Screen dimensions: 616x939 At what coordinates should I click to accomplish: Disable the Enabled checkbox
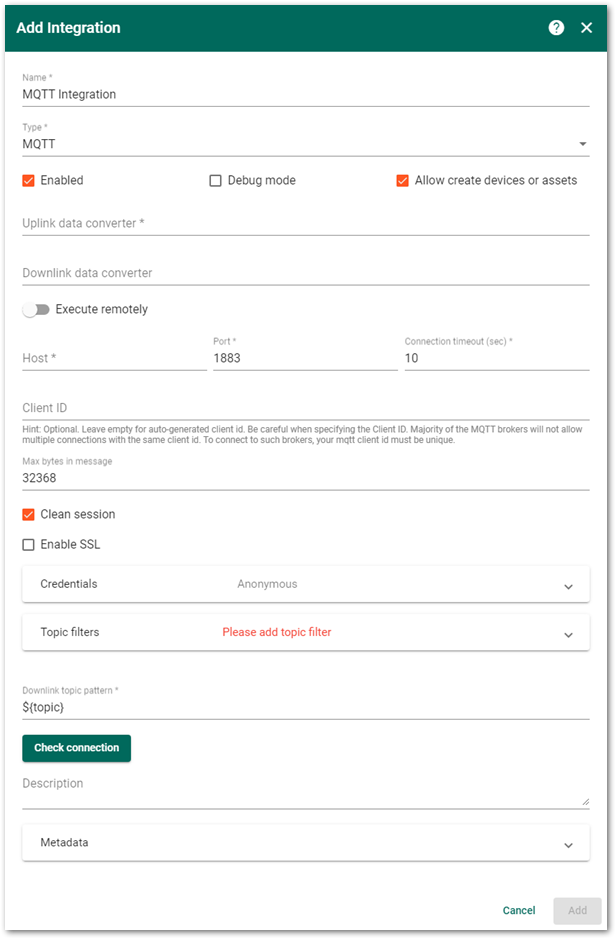[29, 180]
